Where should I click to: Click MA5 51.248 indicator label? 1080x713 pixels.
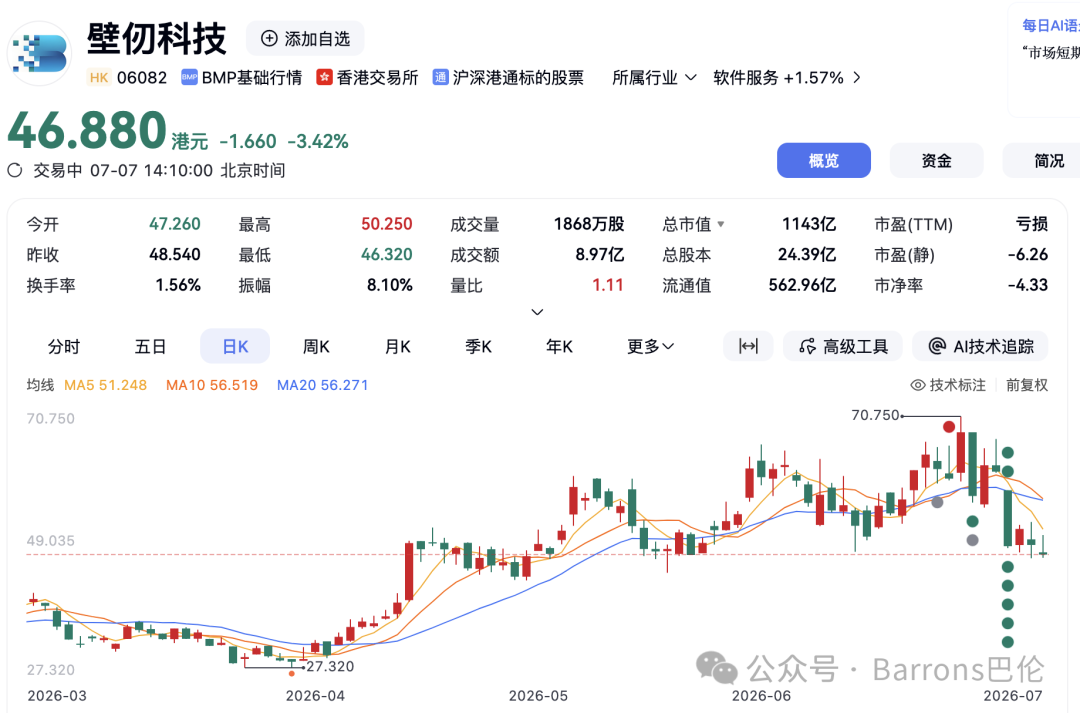[105, 385]
